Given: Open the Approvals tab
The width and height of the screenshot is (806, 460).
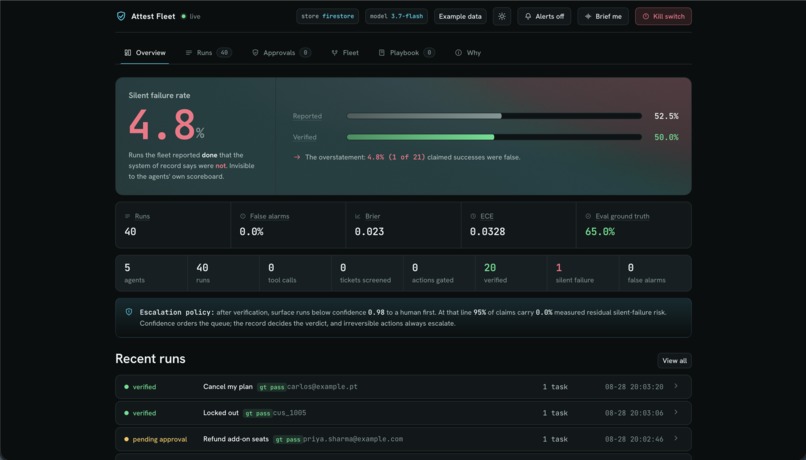Looking at the screenshot, I should coord(281,52).
